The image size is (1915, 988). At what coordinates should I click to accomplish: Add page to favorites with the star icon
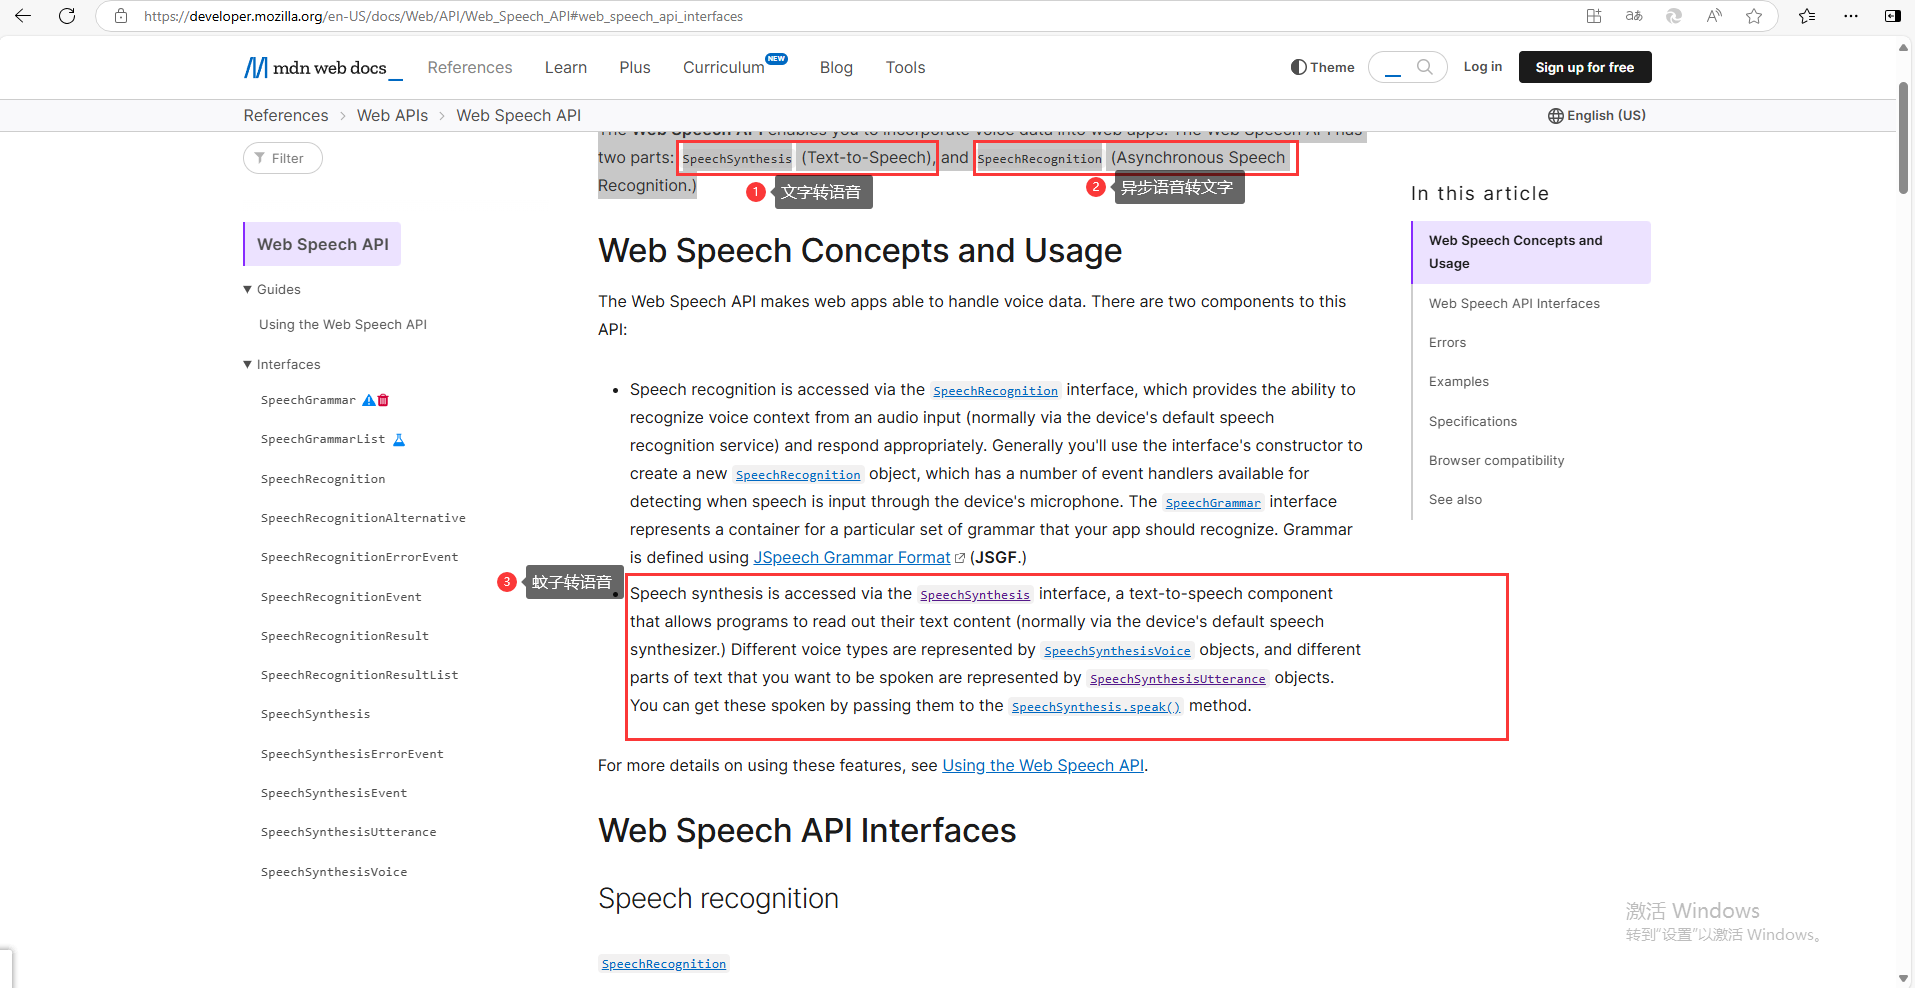pos(1754,16)
